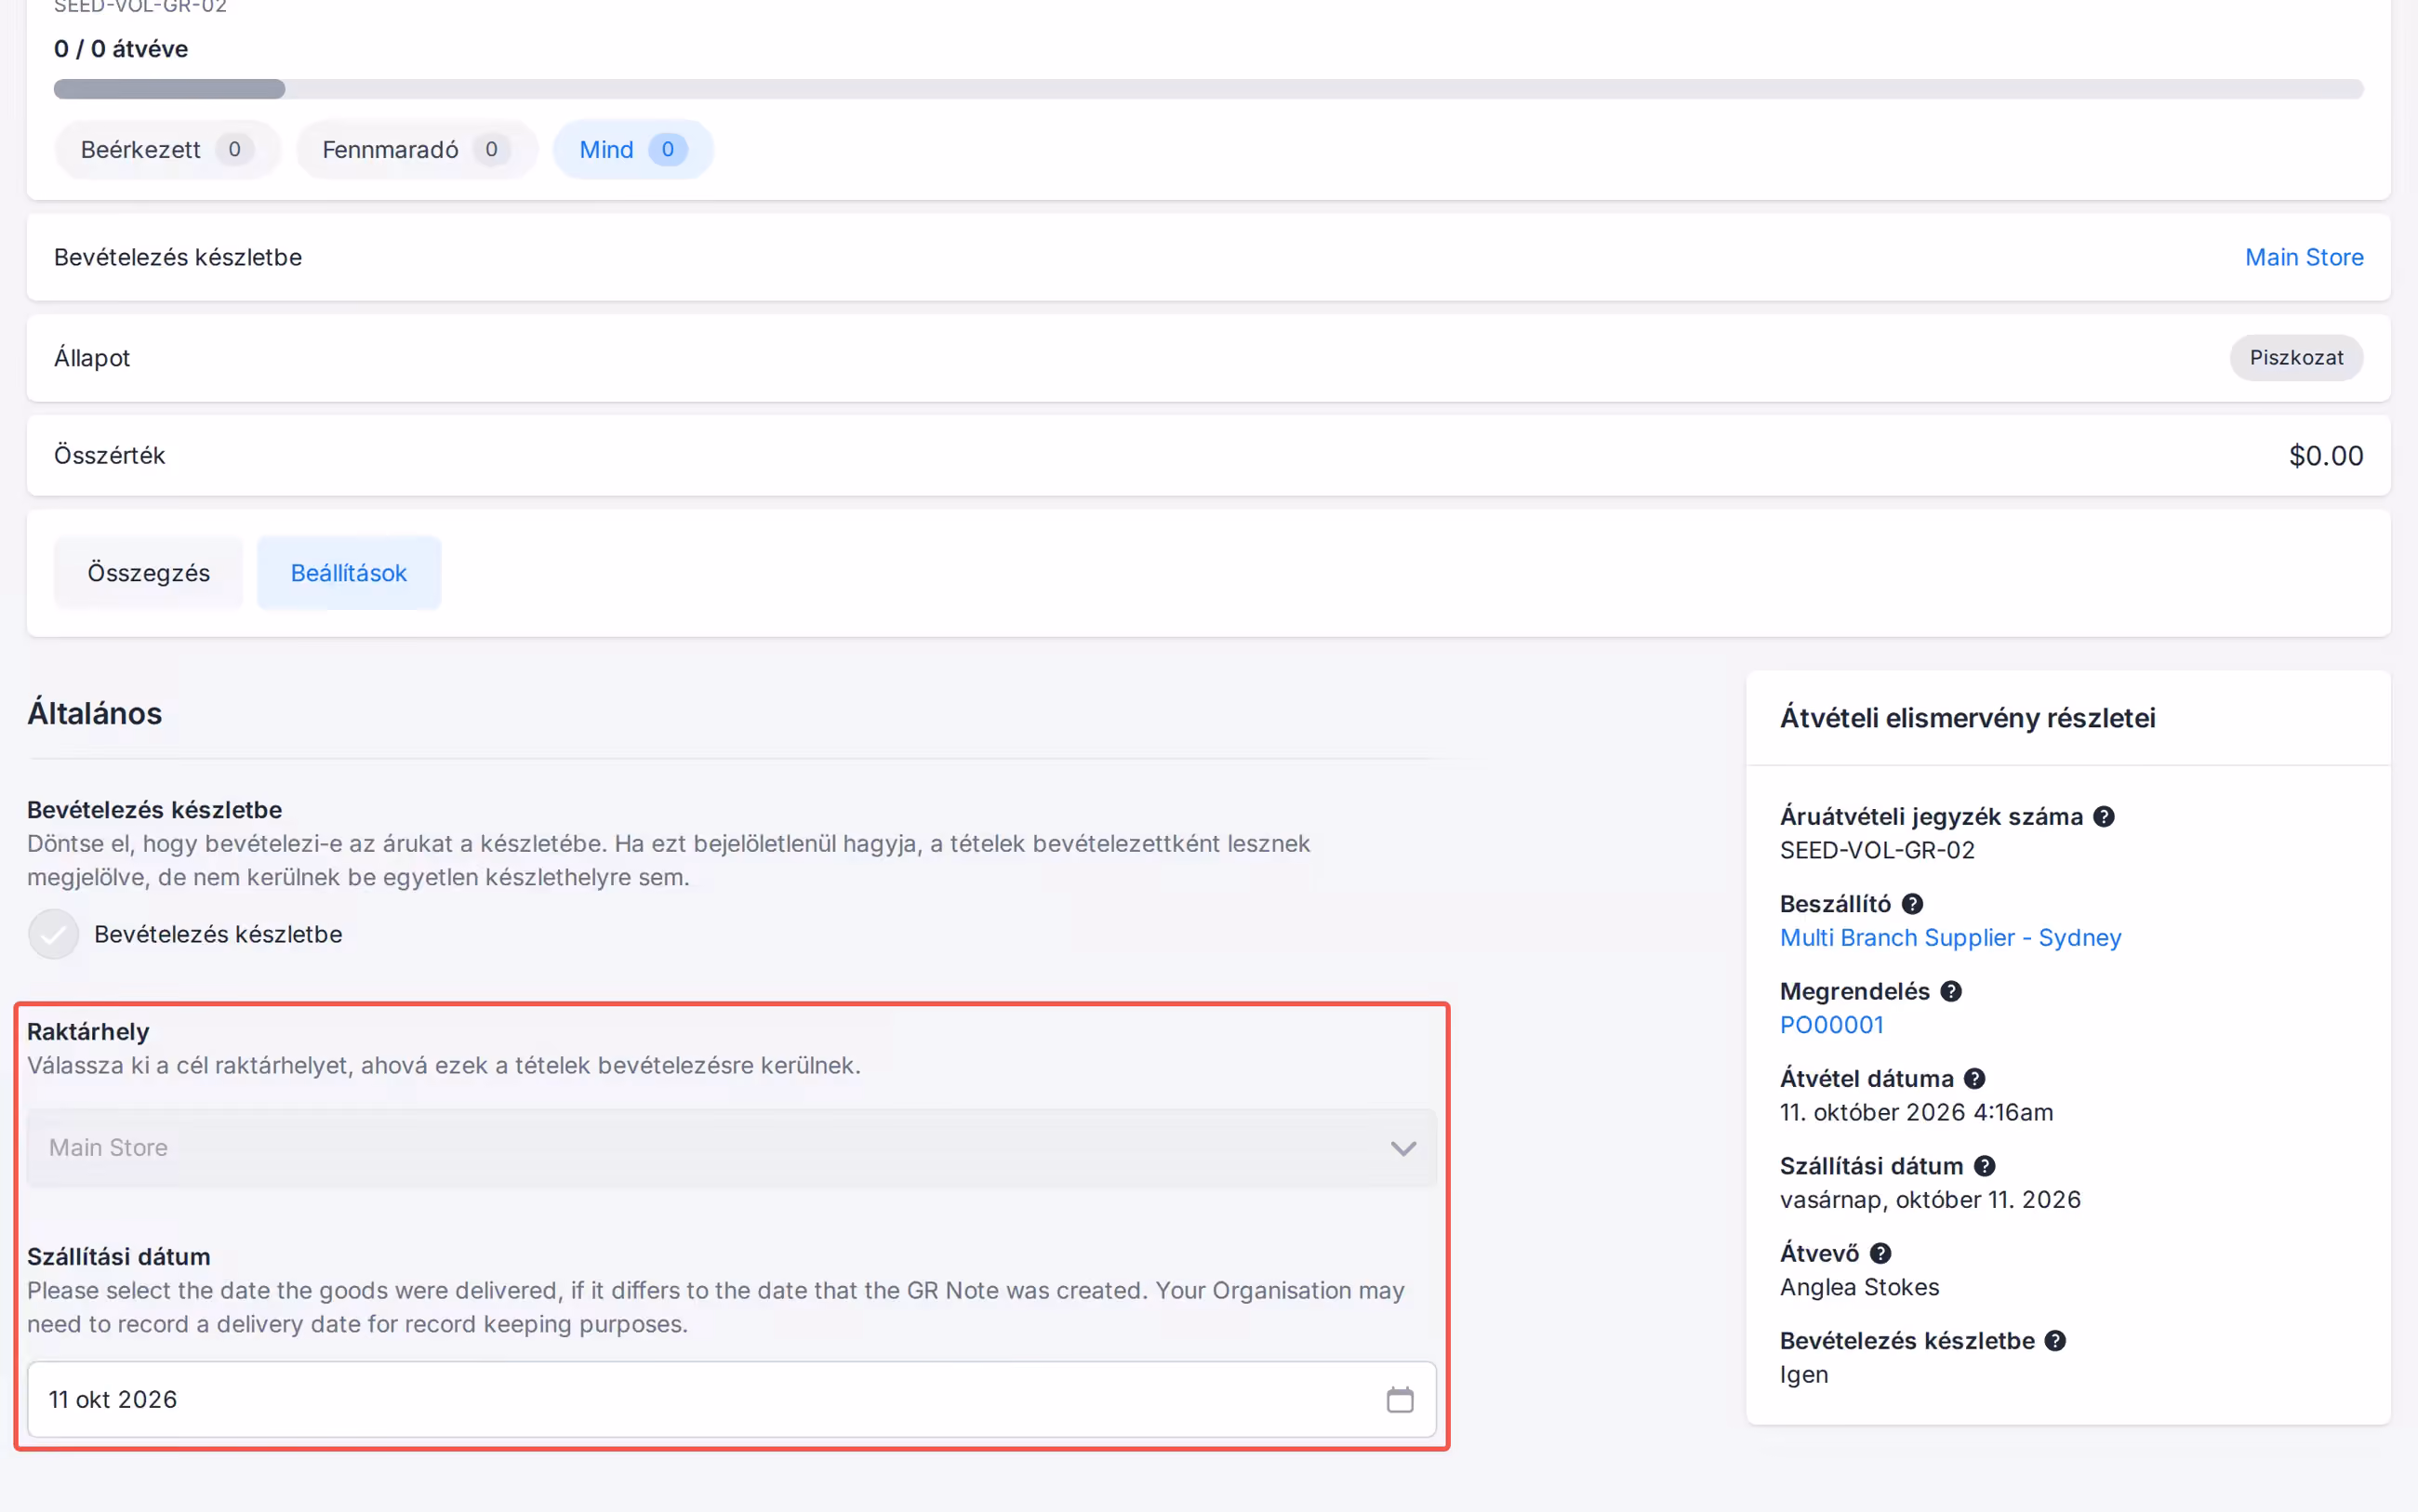Viewport: 2418px width, 1512px height.
Task: Click the Összérték row label
Action: [x=110, y=456]
